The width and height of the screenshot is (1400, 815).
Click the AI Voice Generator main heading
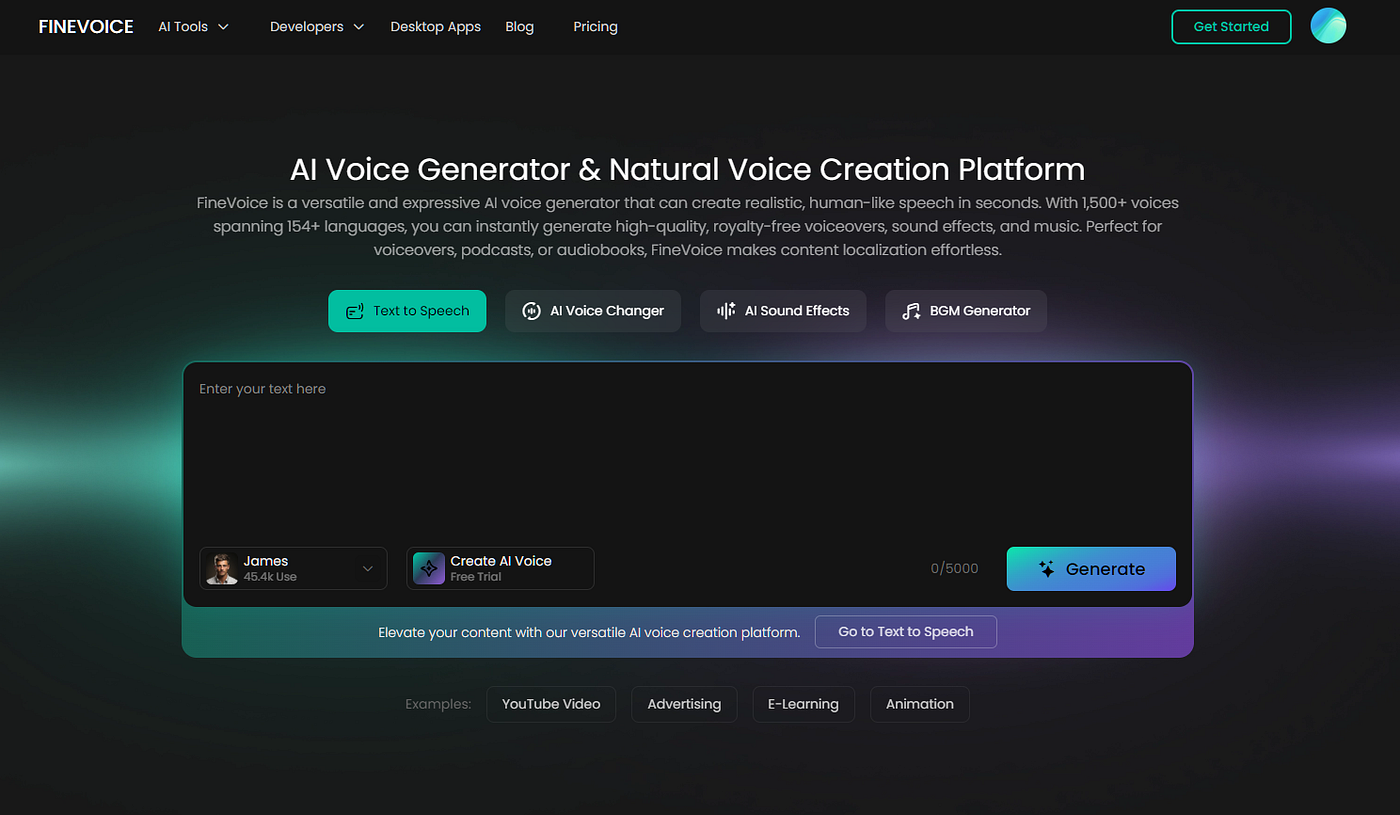coord(687,169)
